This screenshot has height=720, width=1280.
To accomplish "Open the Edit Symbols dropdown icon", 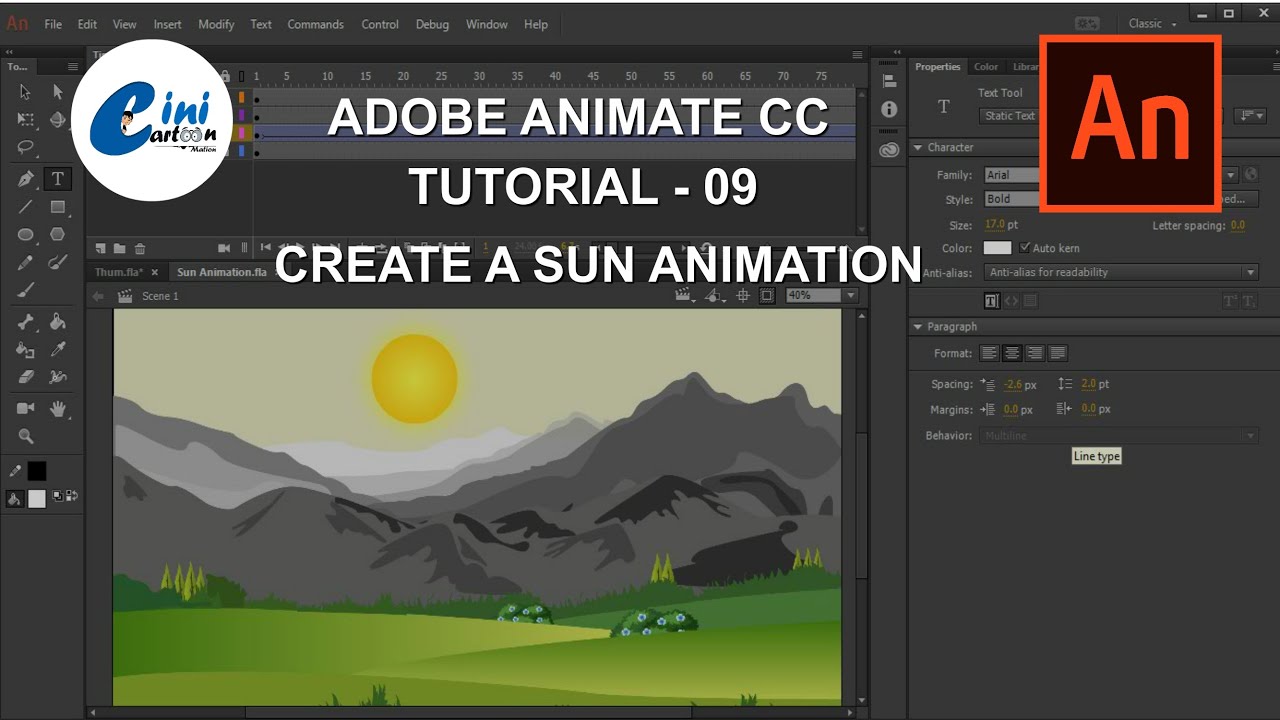I will (x=714, y=295).
